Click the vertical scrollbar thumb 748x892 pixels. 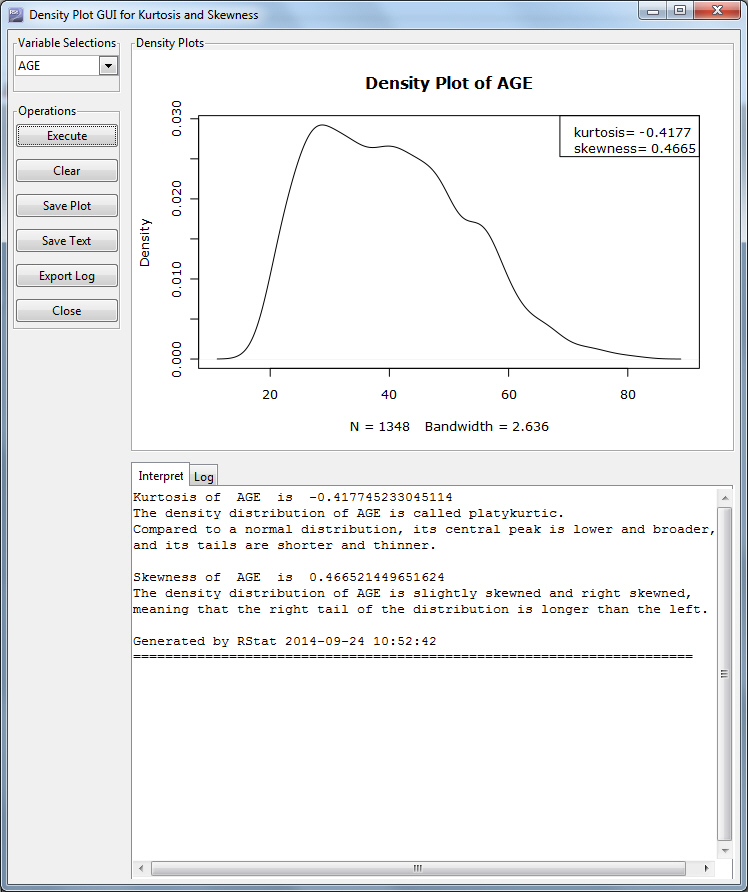point(725,674)
